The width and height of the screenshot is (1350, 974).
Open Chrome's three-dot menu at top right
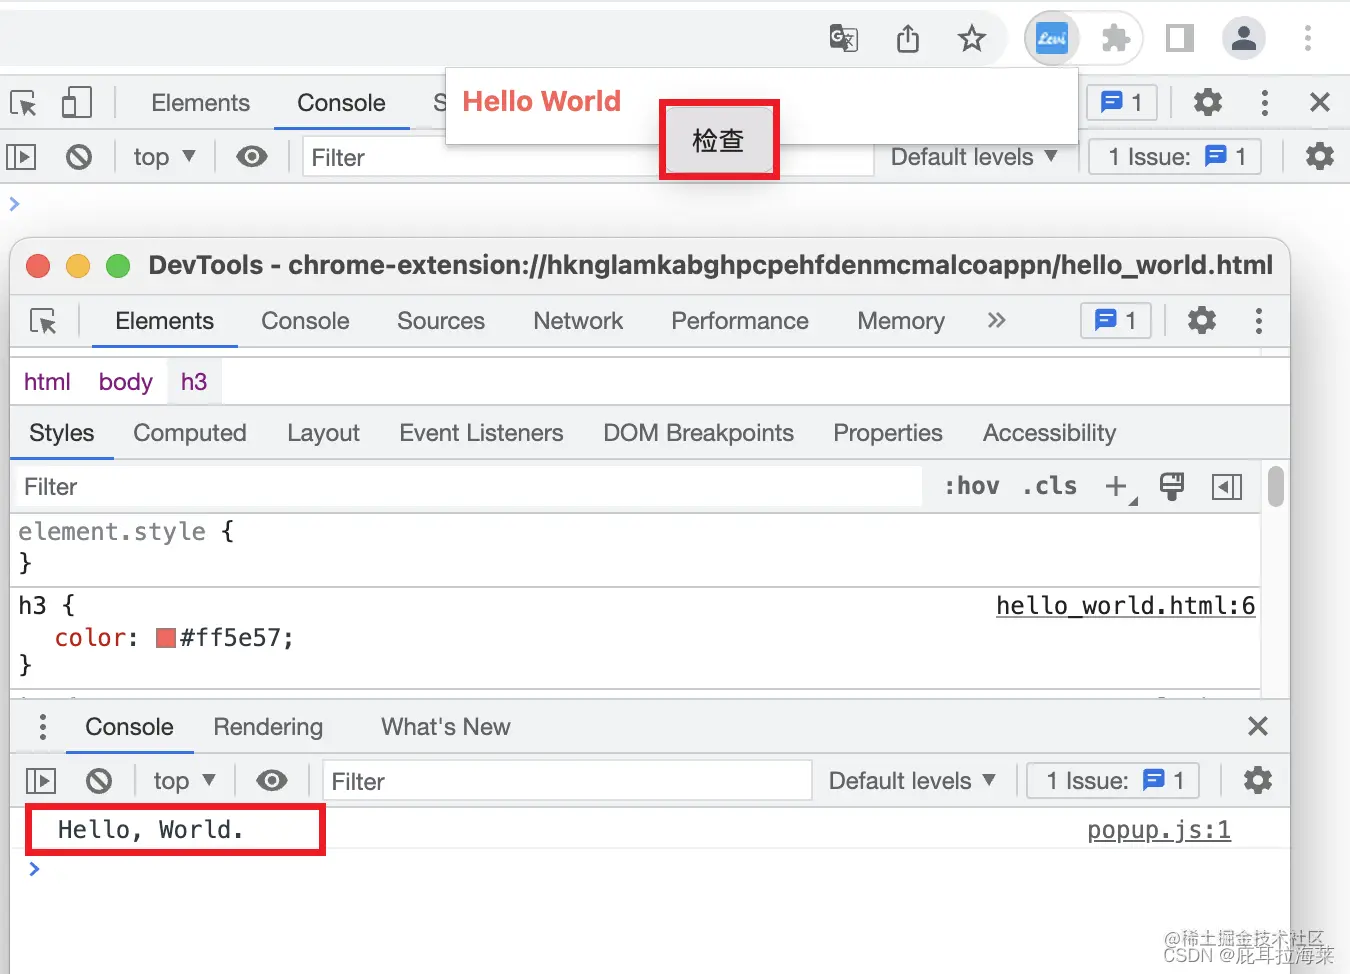pyautogui.click(x=1307, y=39)
